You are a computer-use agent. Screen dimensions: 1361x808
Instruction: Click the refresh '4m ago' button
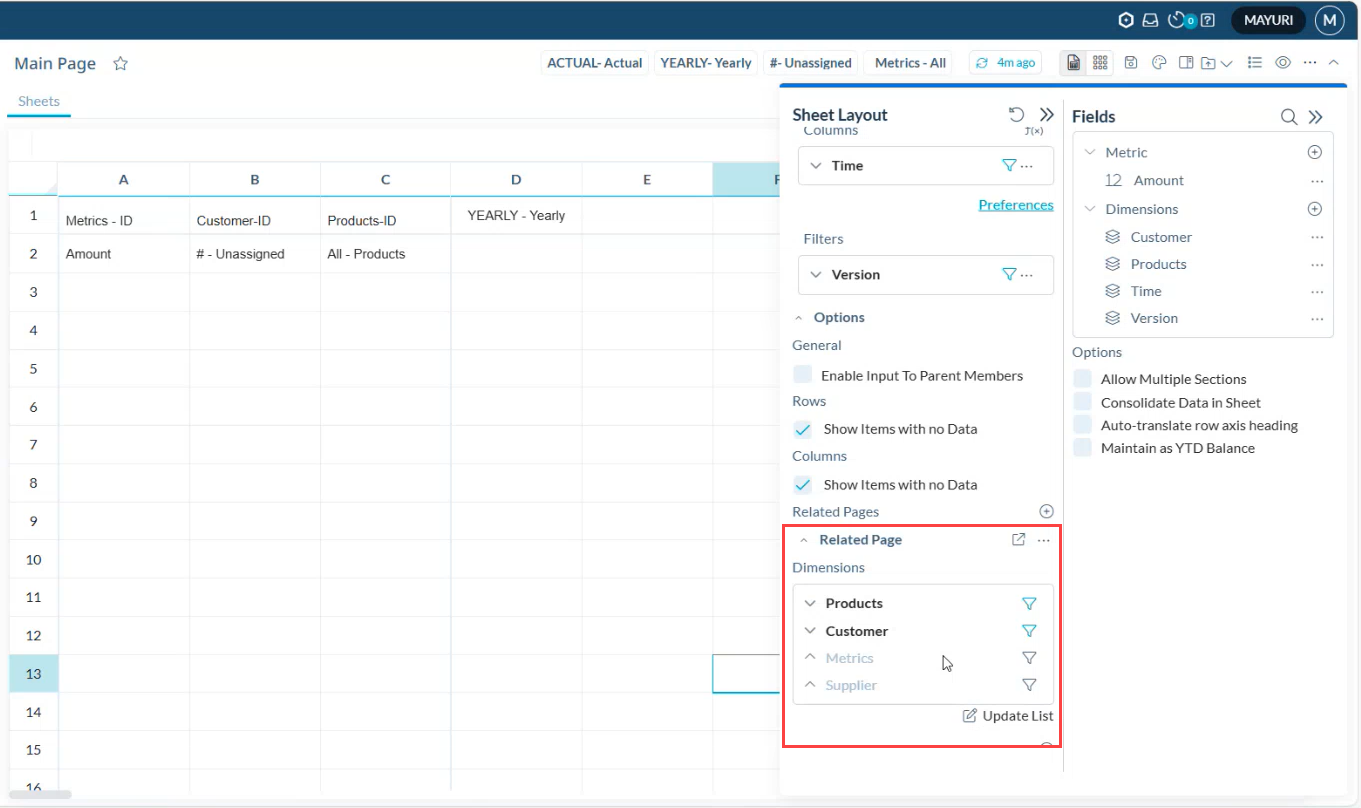coord(1005,63)
